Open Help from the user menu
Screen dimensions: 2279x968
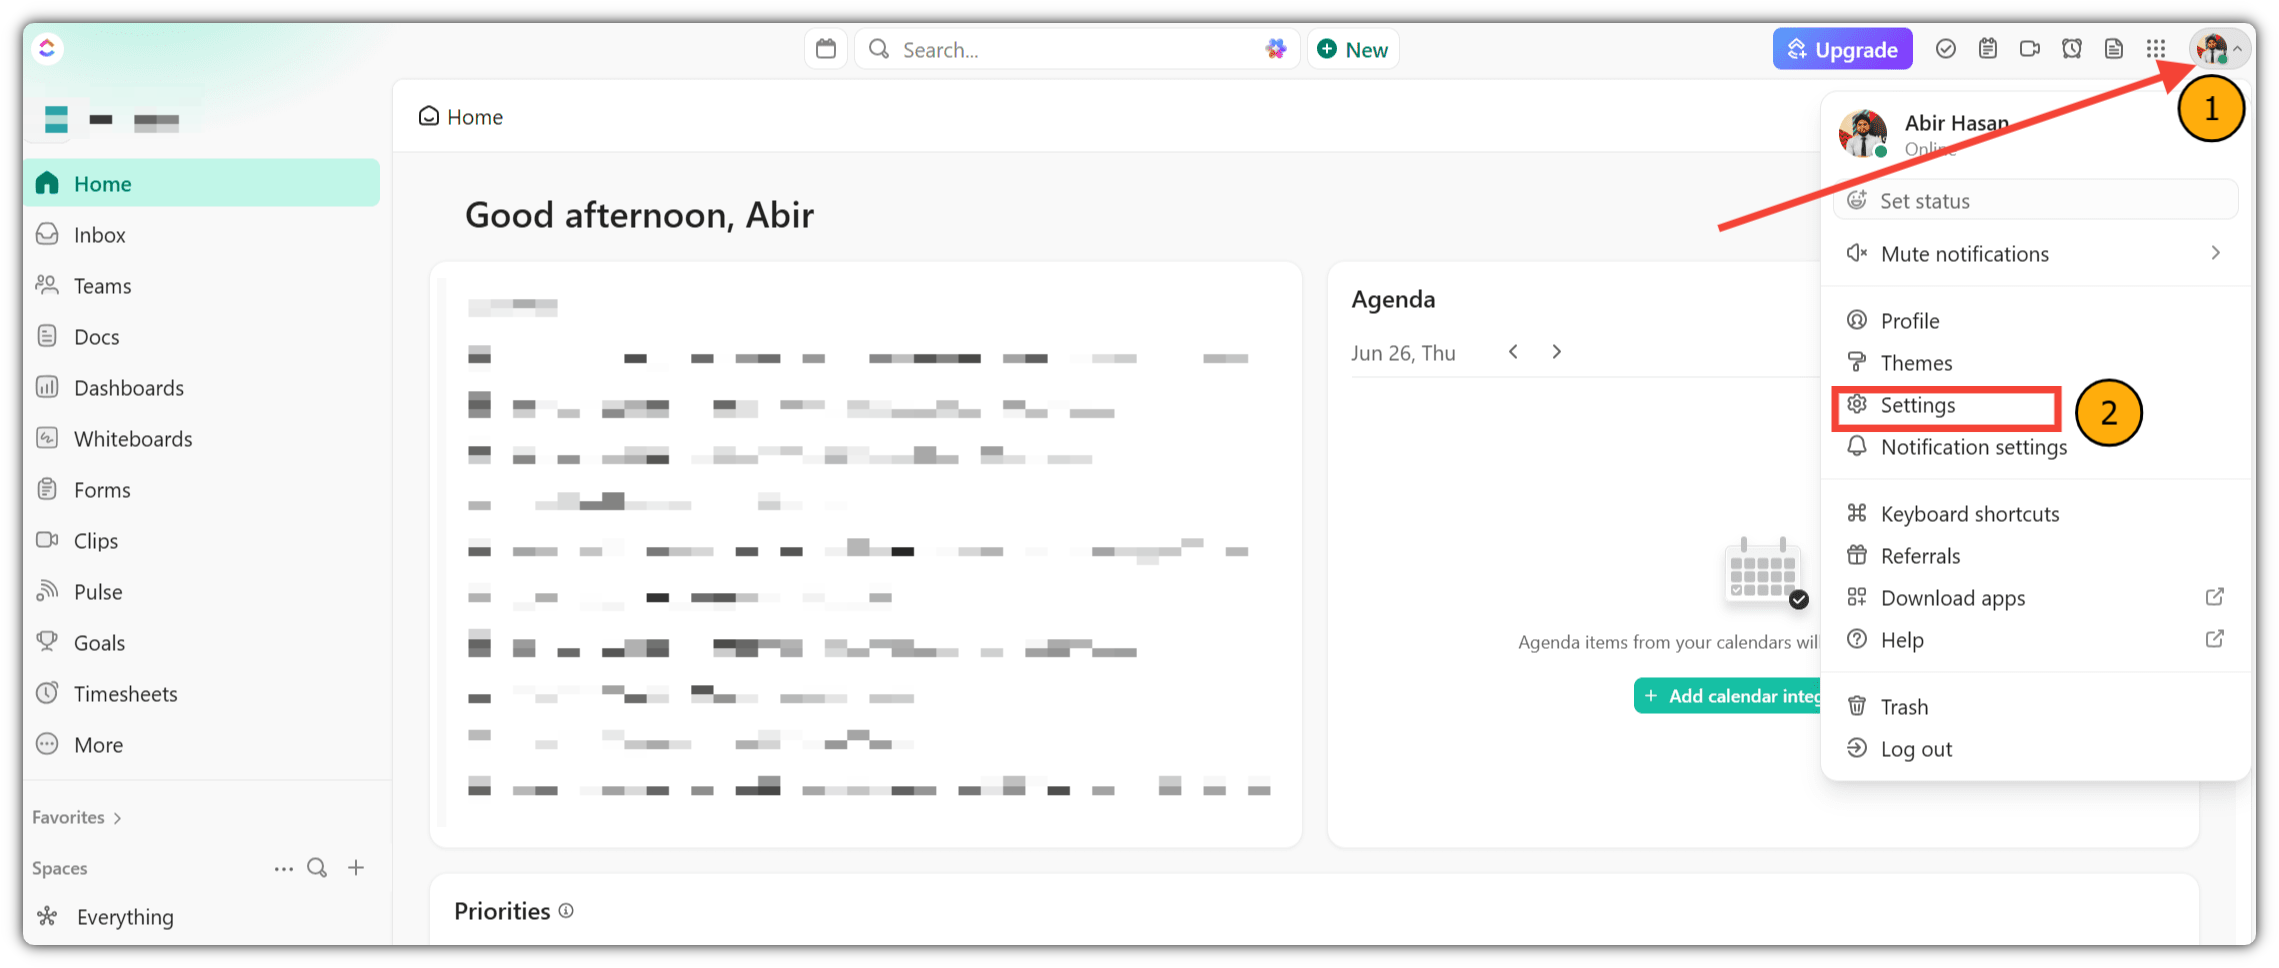pyautogui.click(x=2035, y=640)
